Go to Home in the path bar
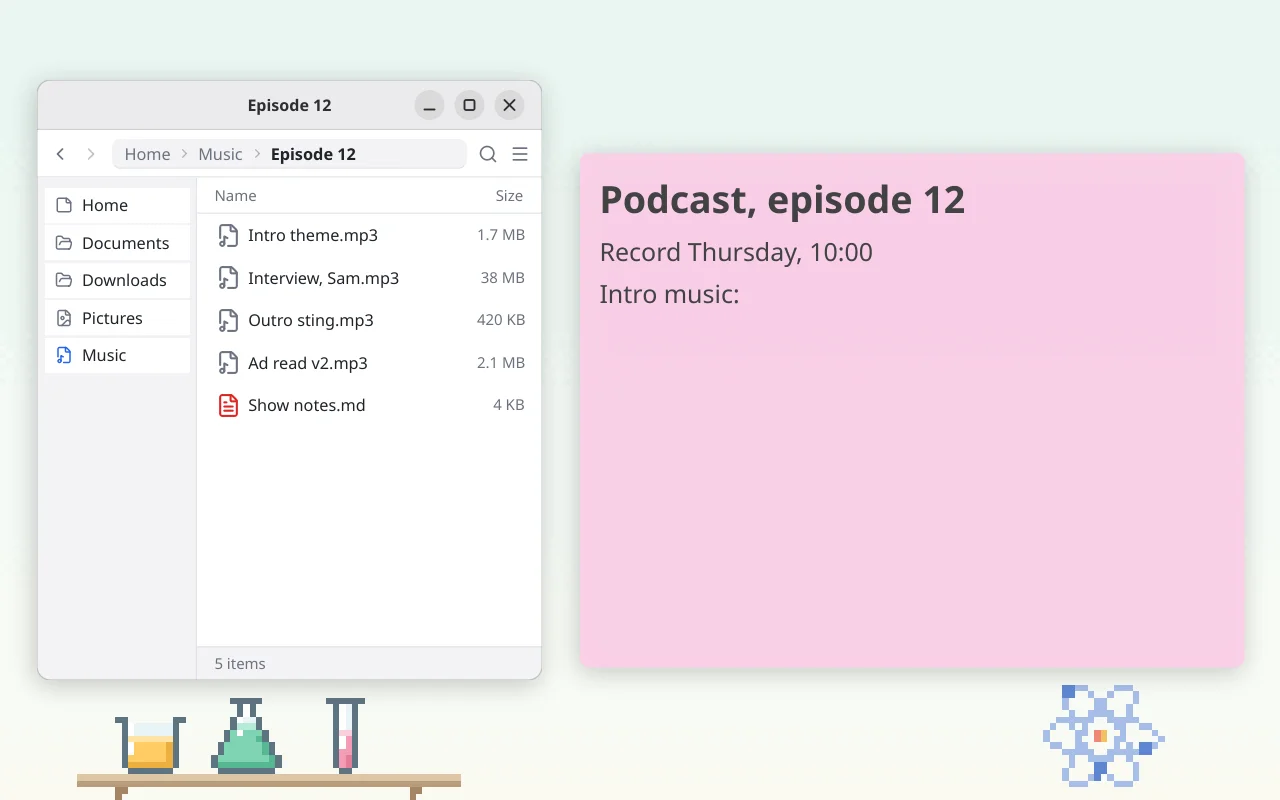1280x800 pixels. [147, 154]
